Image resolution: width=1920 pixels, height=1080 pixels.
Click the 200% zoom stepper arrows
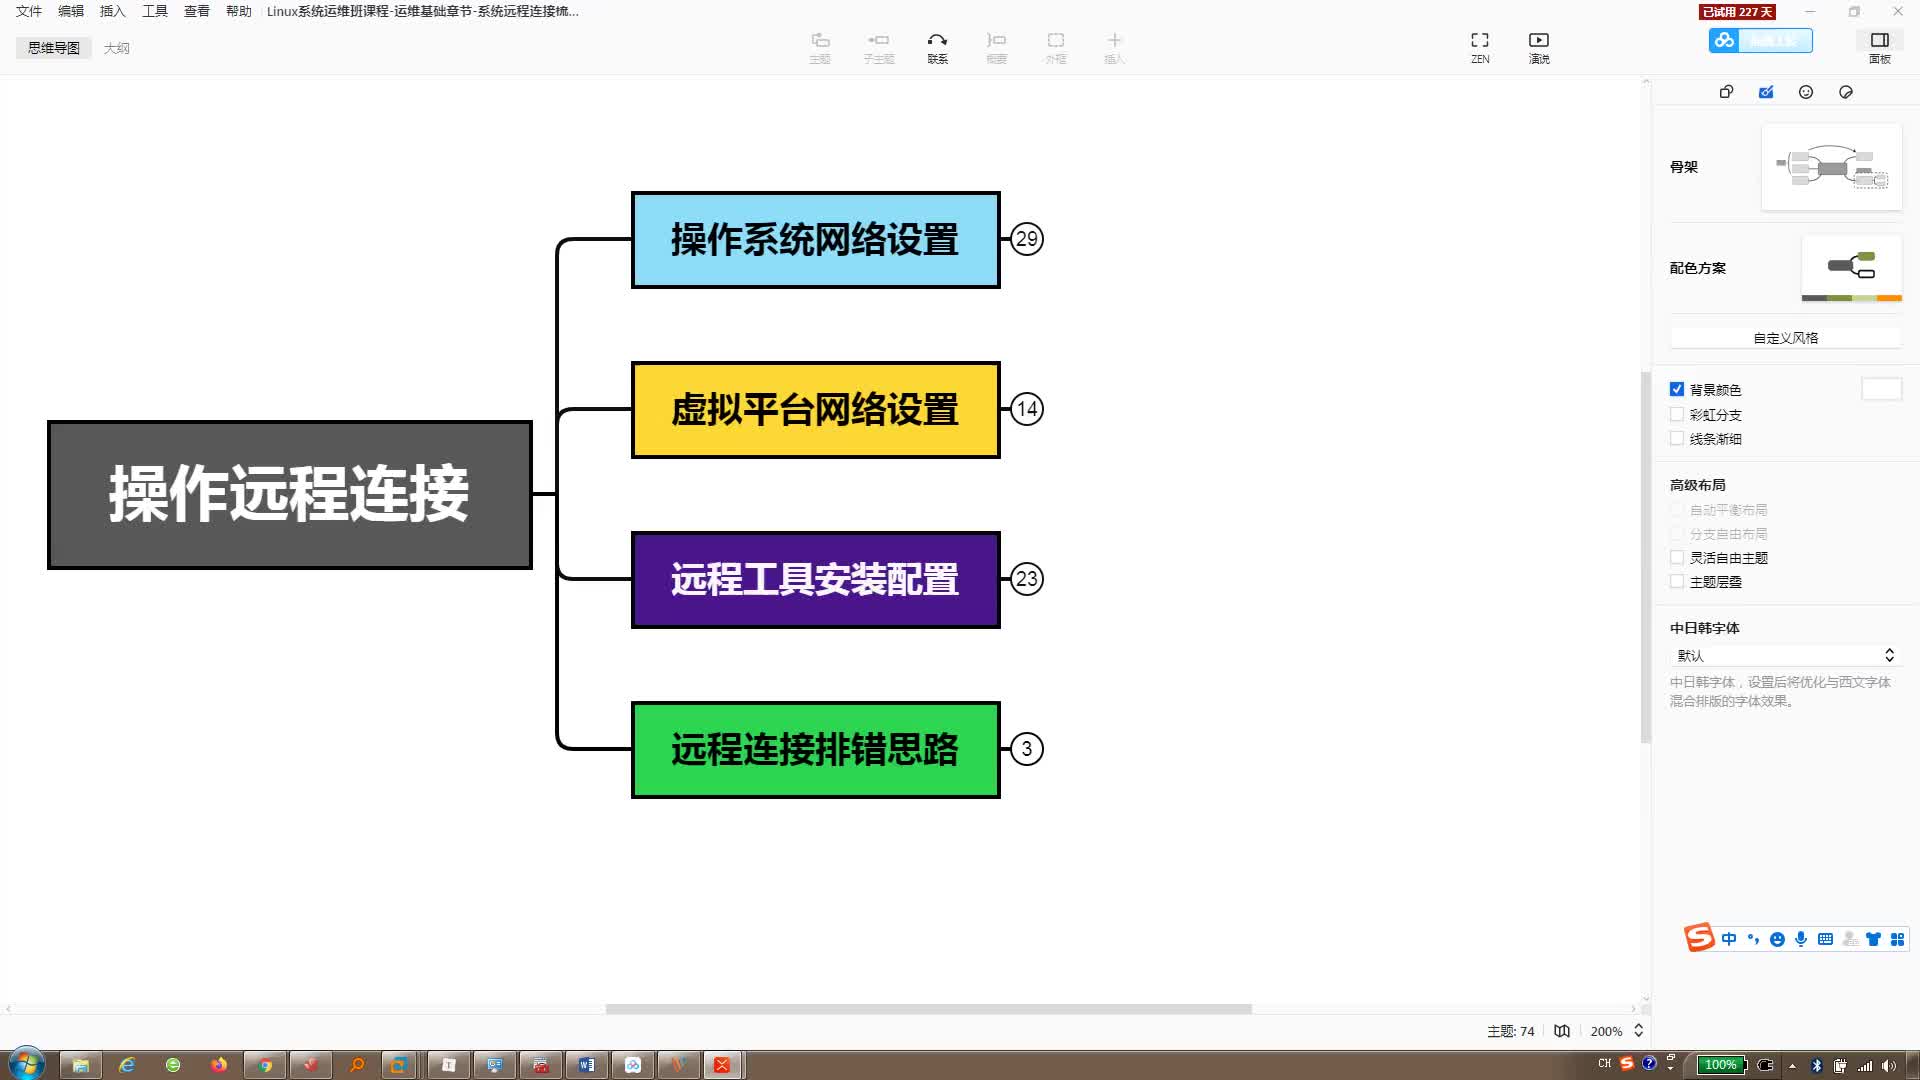coord(1638,1030)
